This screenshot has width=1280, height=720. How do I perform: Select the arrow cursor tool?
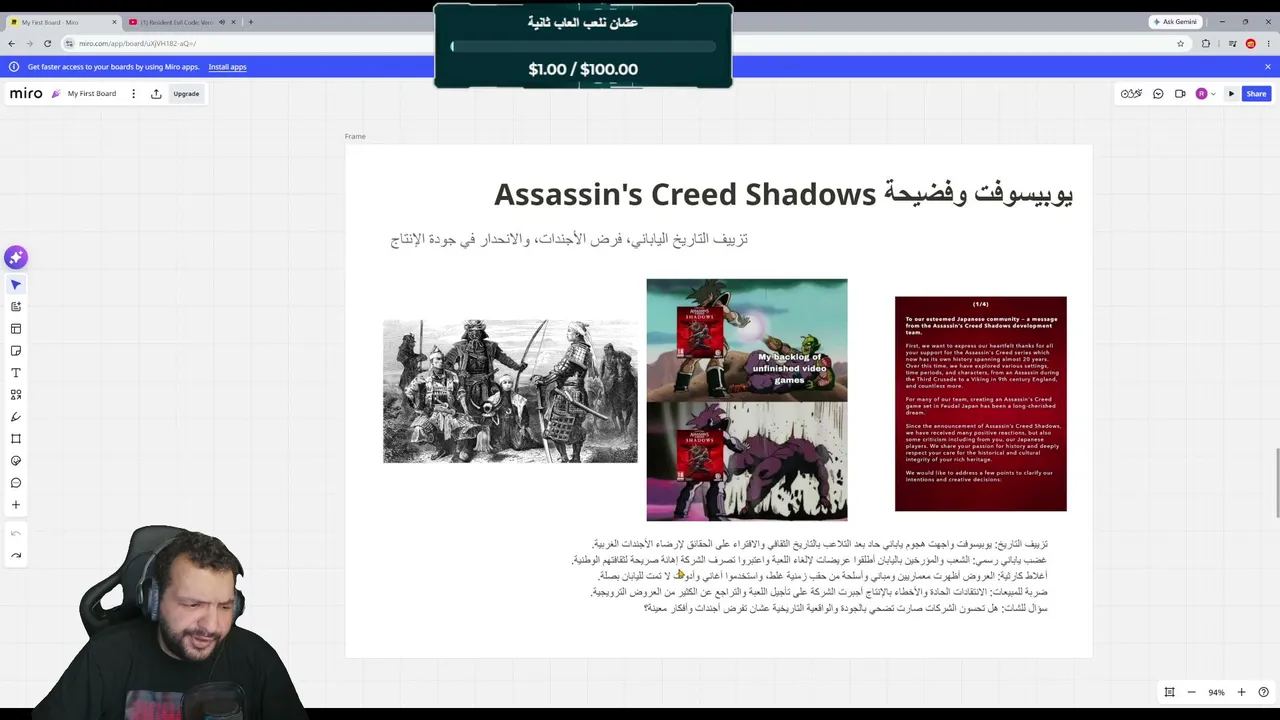[x=15, y=285]
